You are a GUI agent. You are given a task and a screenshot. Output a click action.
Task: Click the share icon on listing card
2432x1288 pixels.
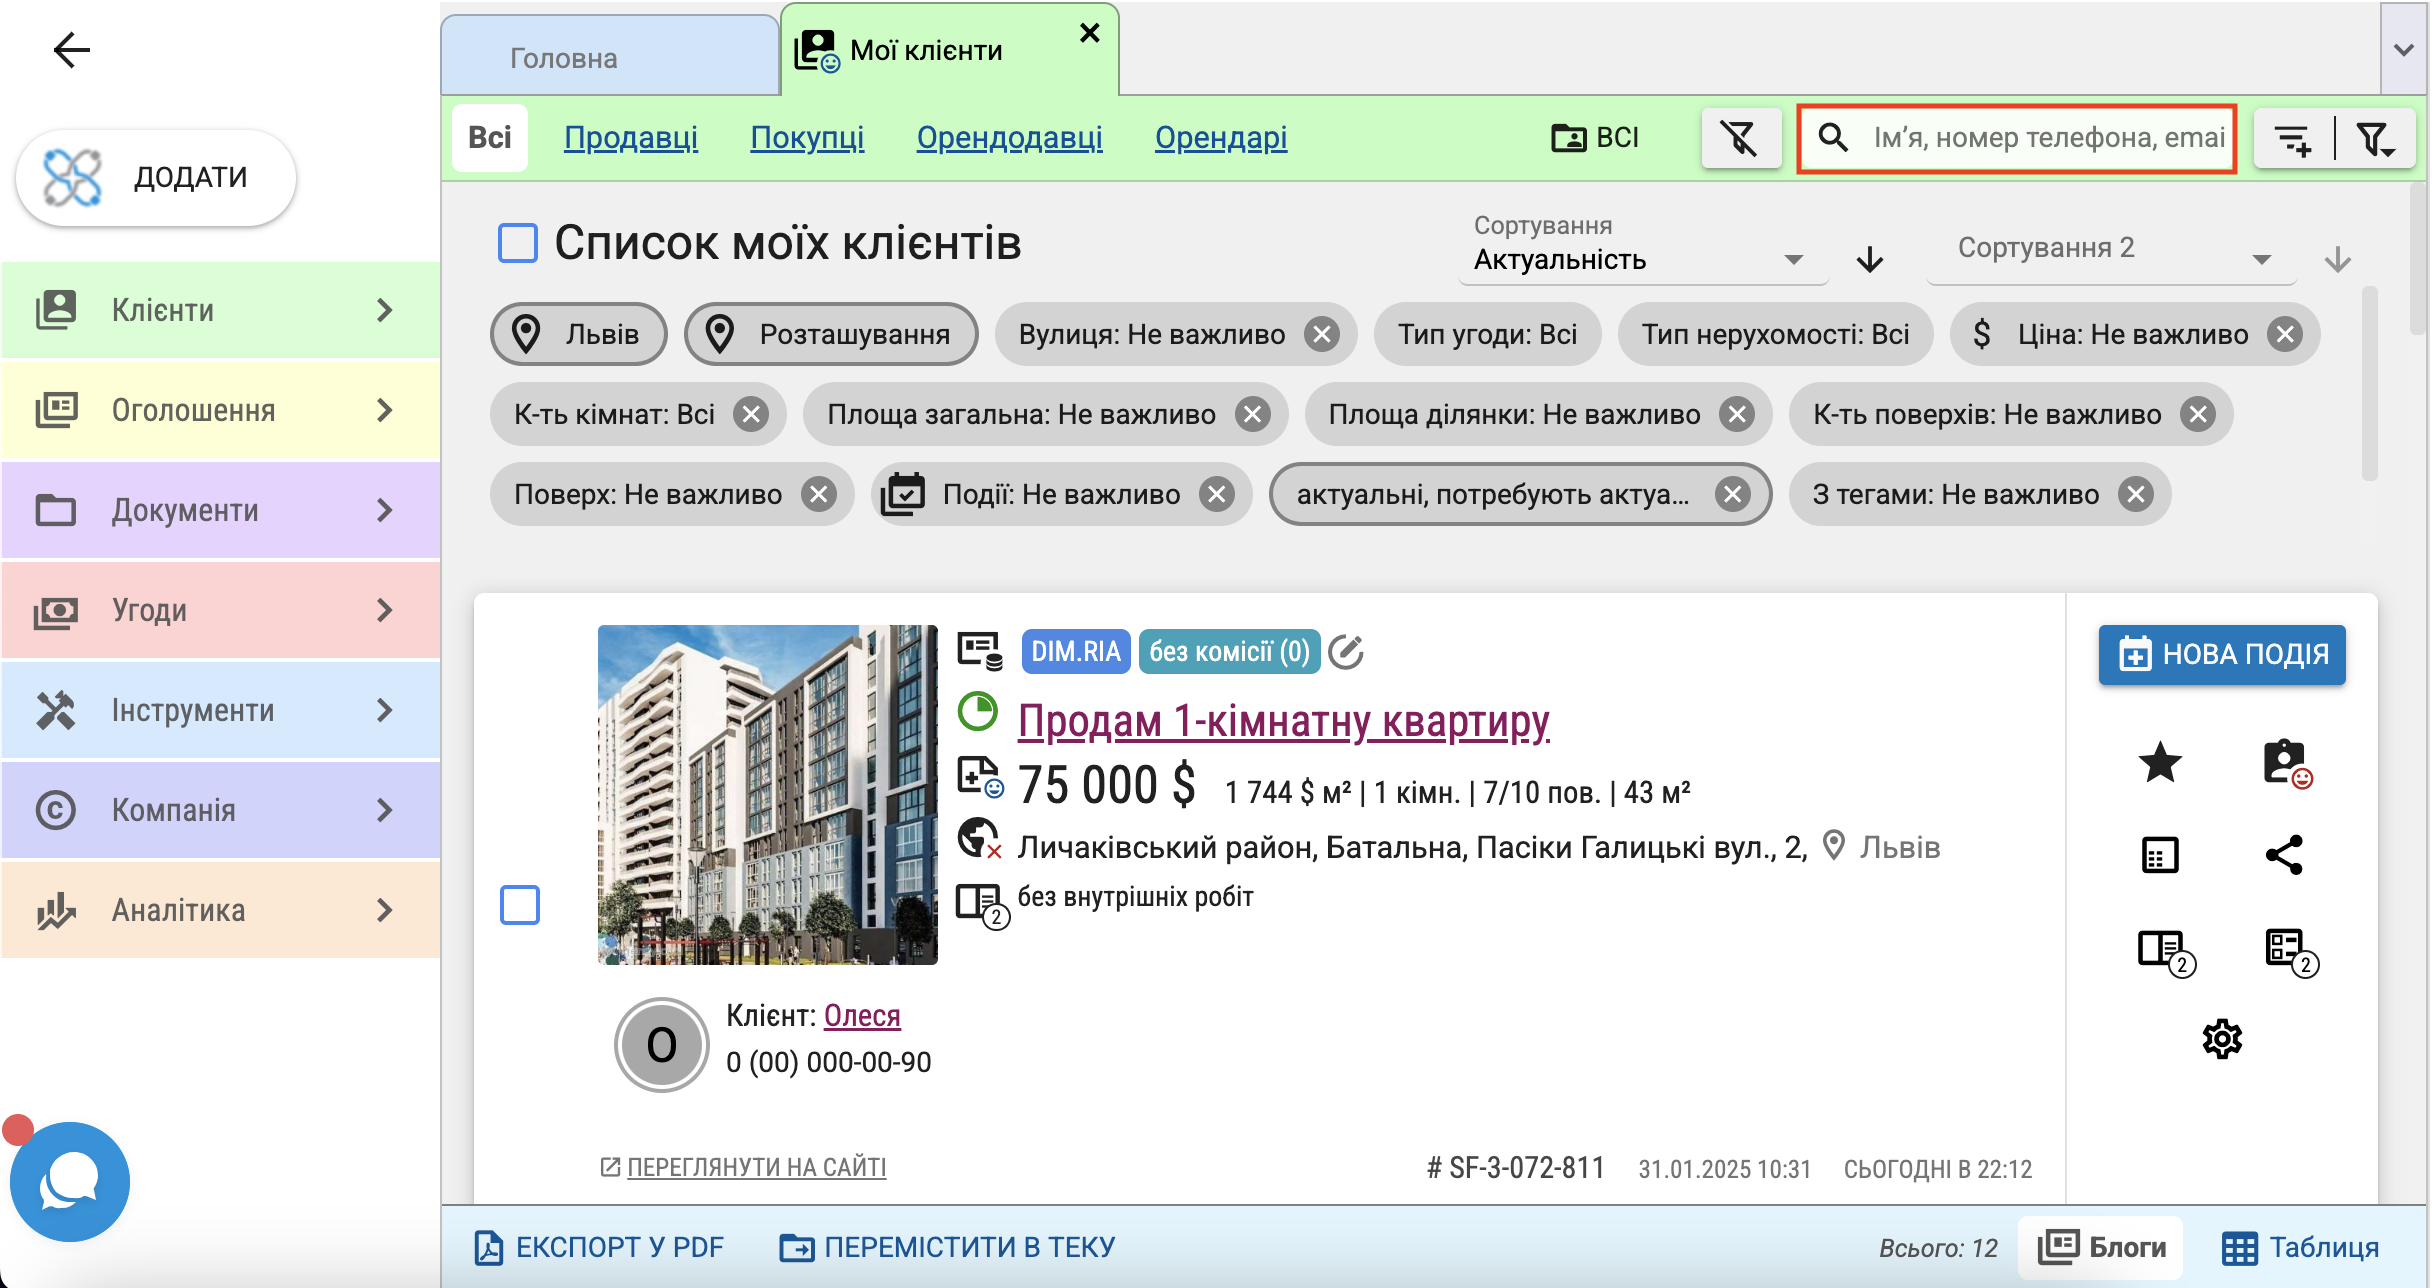click(2284, 855)
